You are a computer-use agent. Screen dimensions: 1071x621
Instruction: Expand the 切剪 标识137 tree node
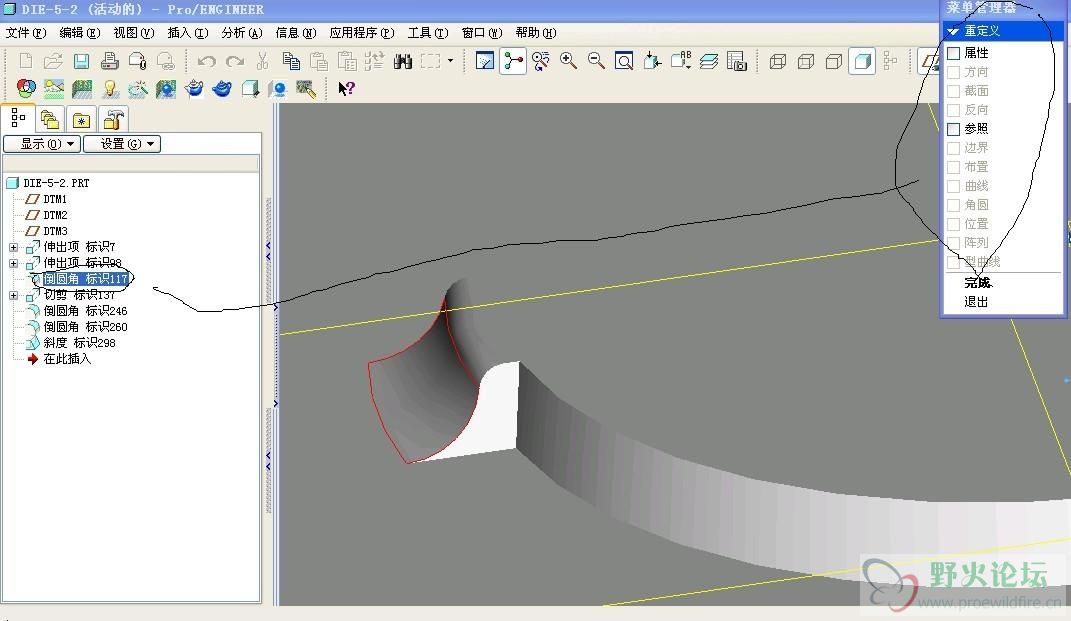pos(14,295)
